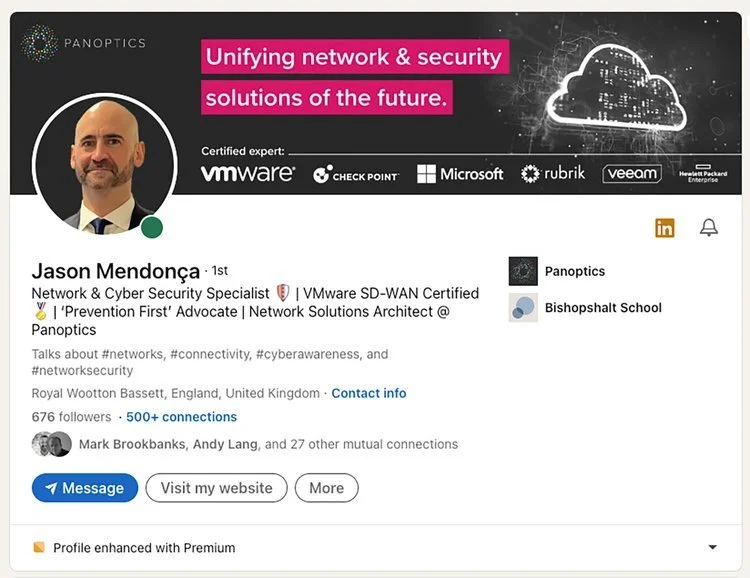Screen dimensions: 750x578
Task: Click the notification bell icon
Action: (x=709, y=228)
